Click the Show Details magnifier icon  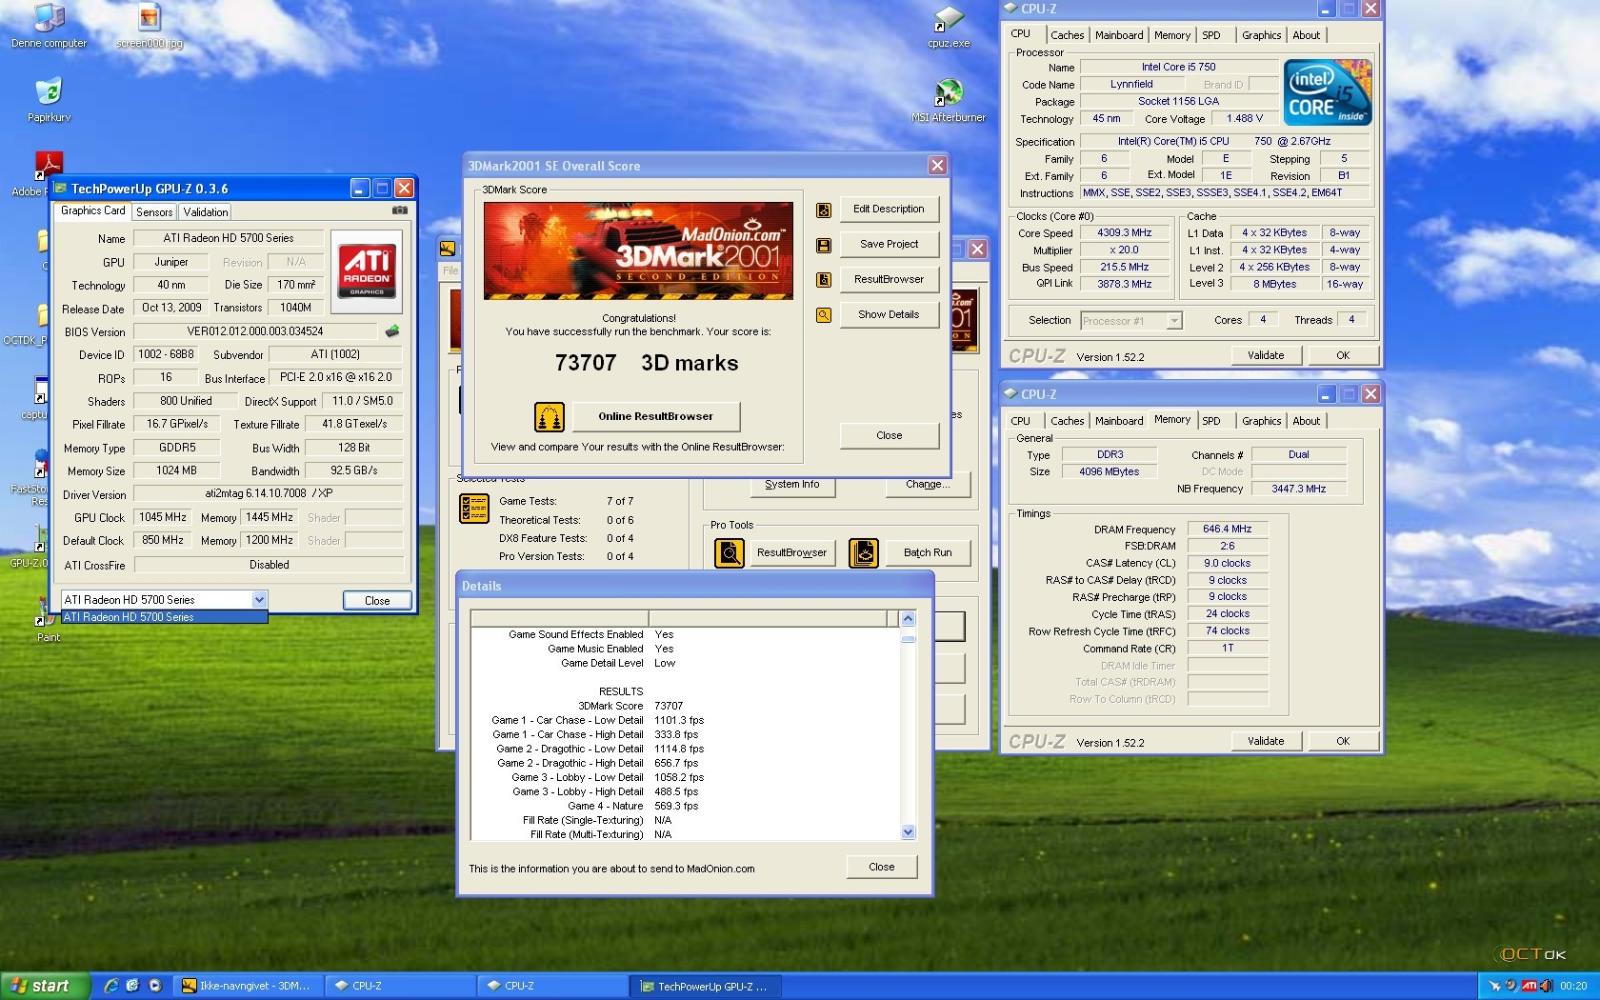pos(824,315)
